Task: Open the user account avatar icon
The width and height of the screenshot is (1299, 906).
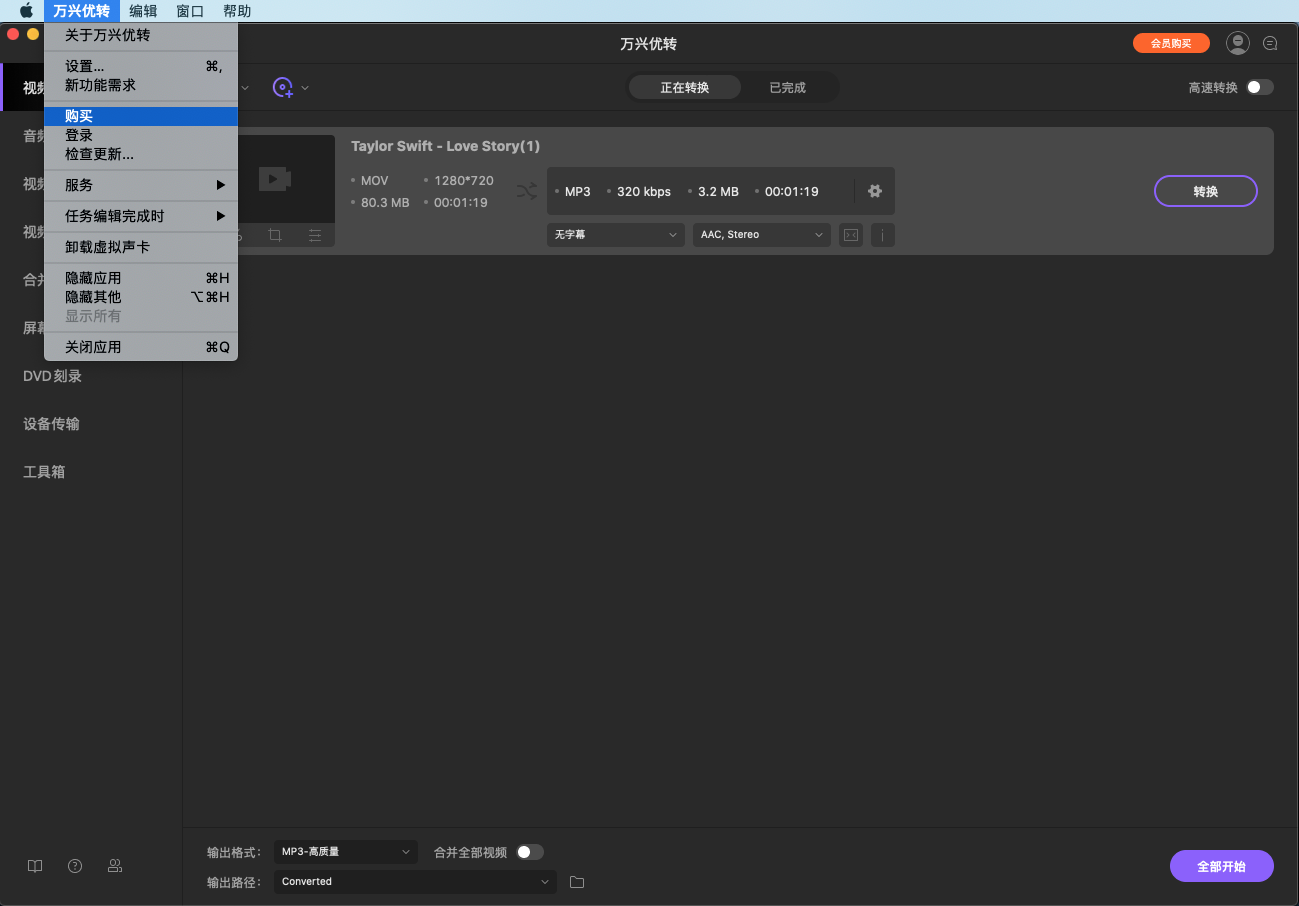Action: tap(1238, 43)
